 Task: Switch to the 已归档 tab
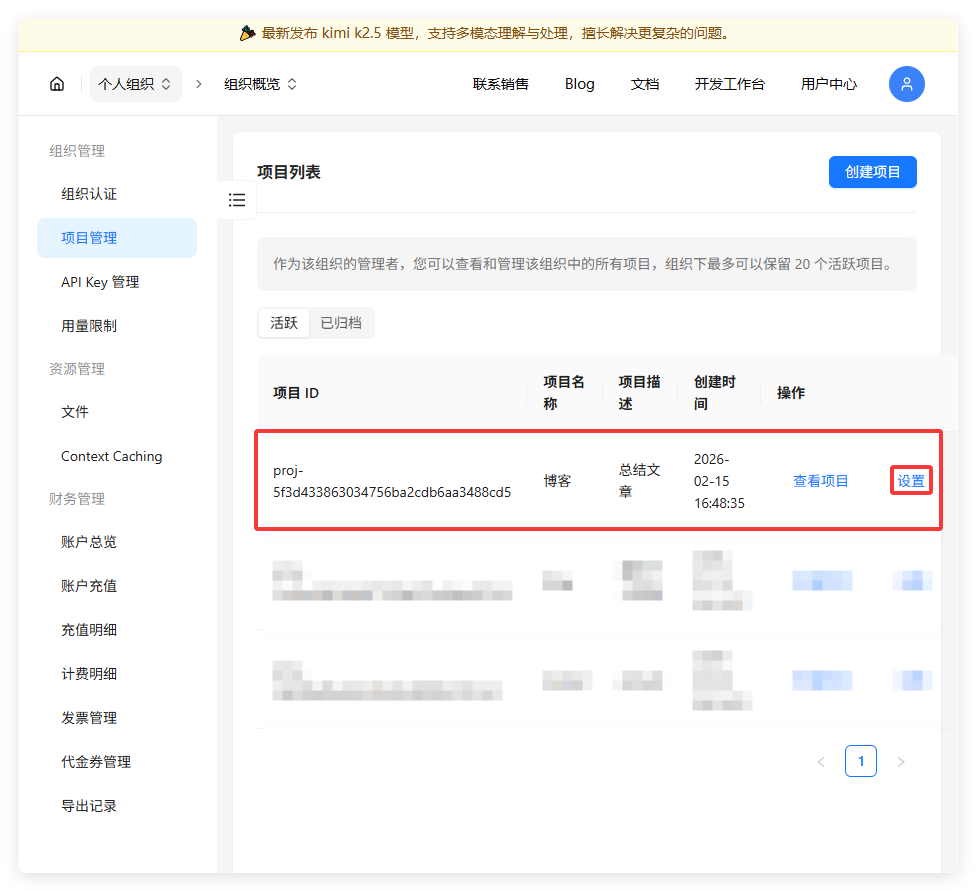coord(341,323)
